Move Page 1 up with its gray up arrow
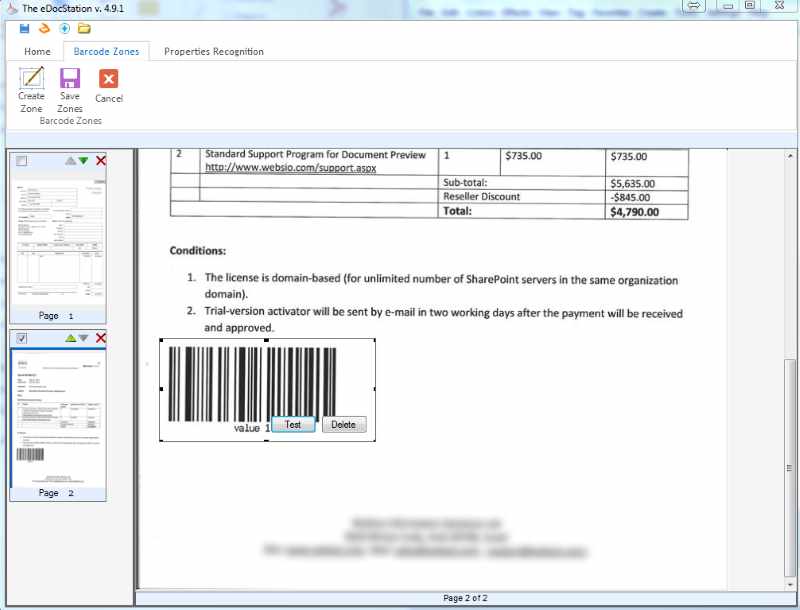Image resolution: width=800 pixels, height=610 pixels. (70, 161)
